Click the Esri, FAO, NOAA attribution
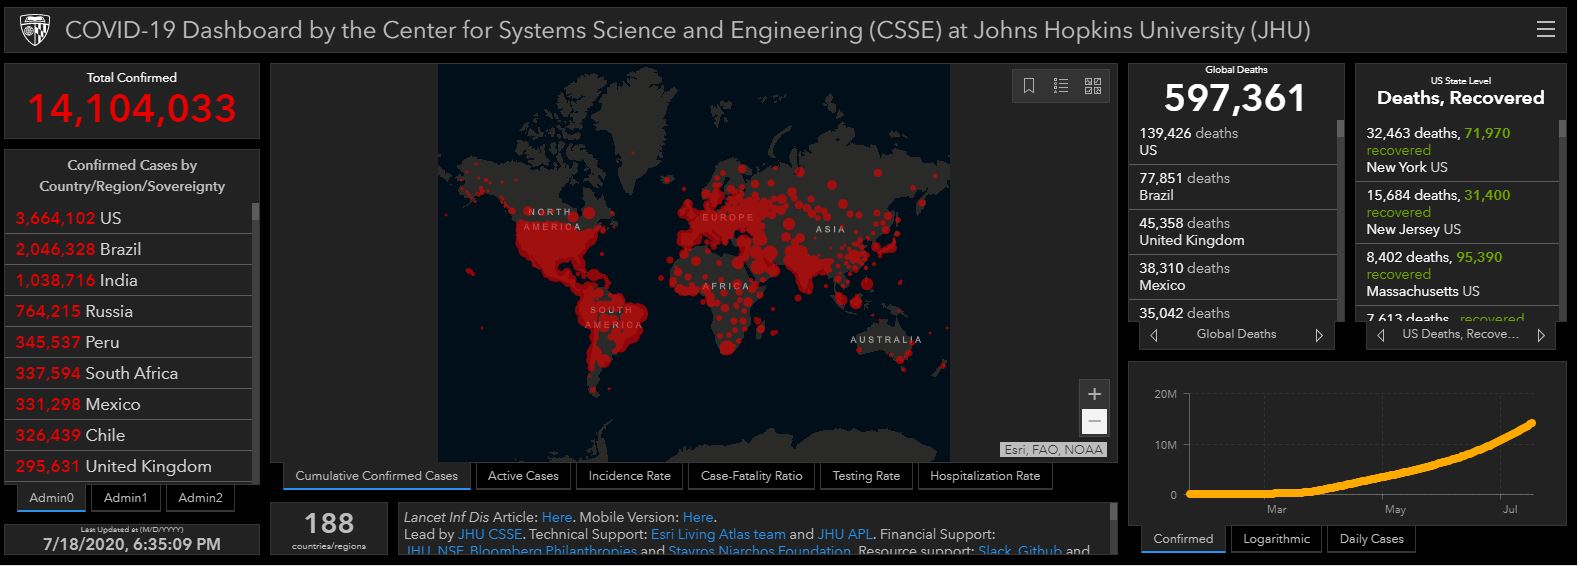 (1054, 450)
